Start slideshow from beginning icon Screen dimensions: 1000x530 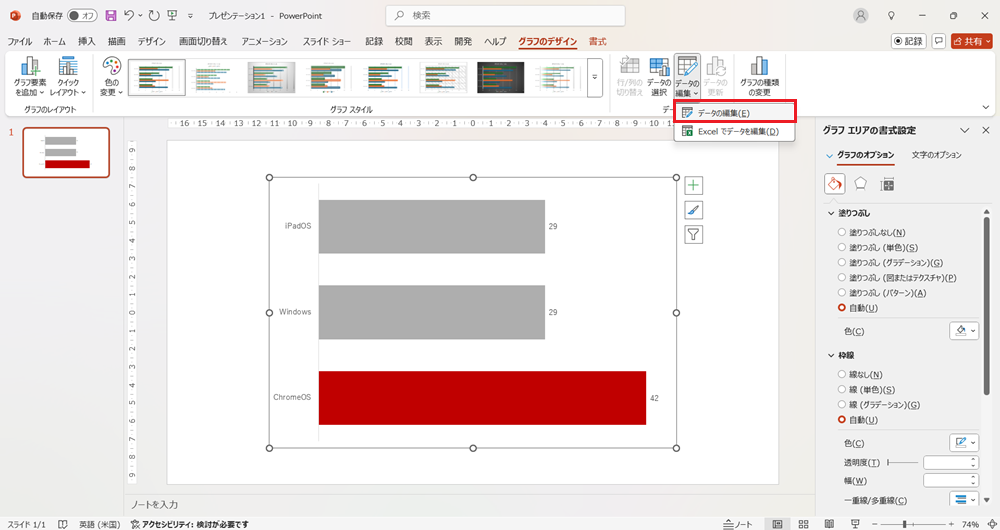(x=172, y=15)
